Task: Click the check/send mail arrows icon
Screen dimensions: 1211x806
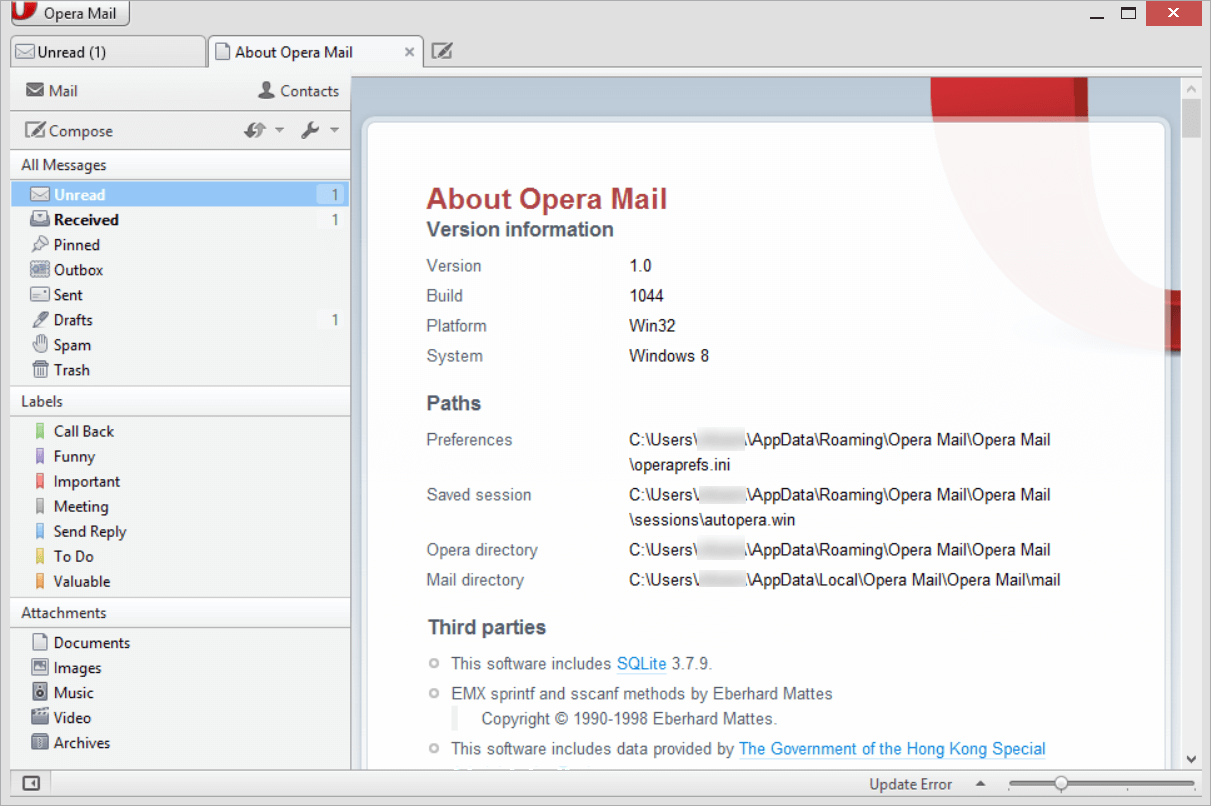Action: (255, 130)
